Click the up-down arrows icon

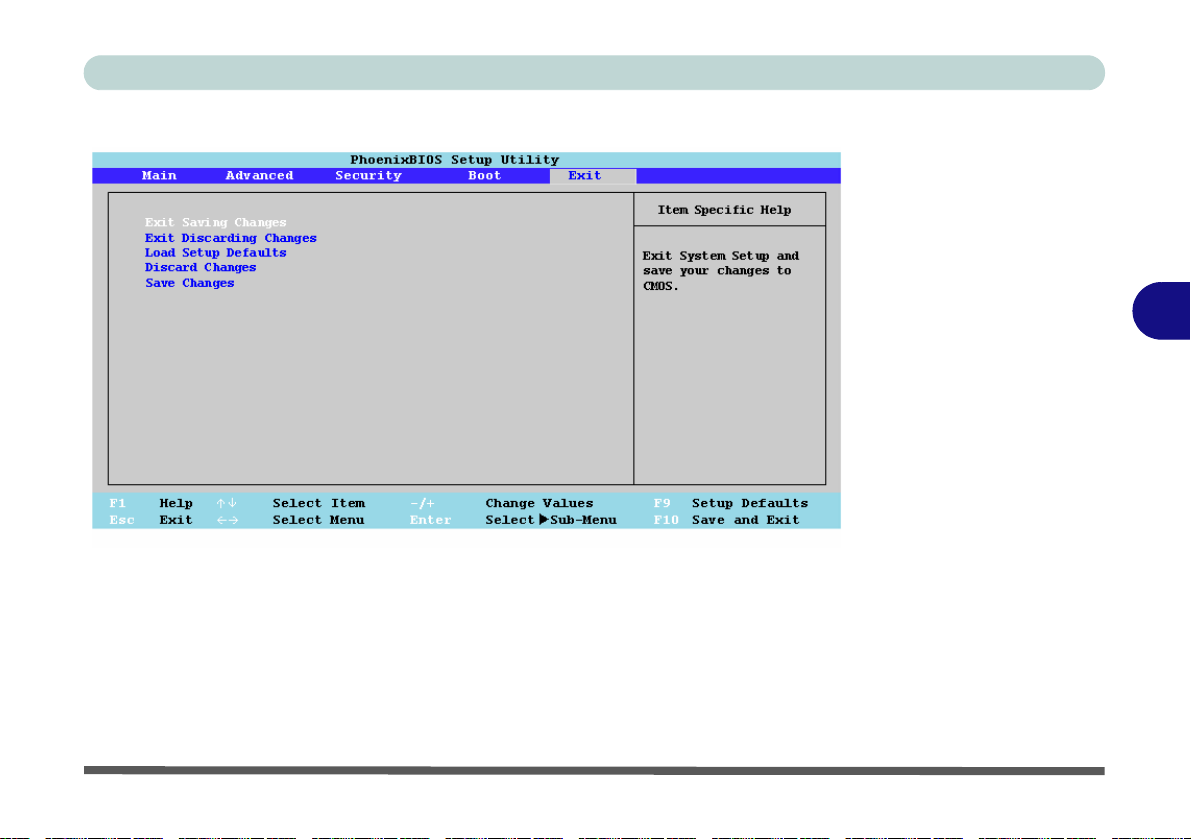[226, 503]
